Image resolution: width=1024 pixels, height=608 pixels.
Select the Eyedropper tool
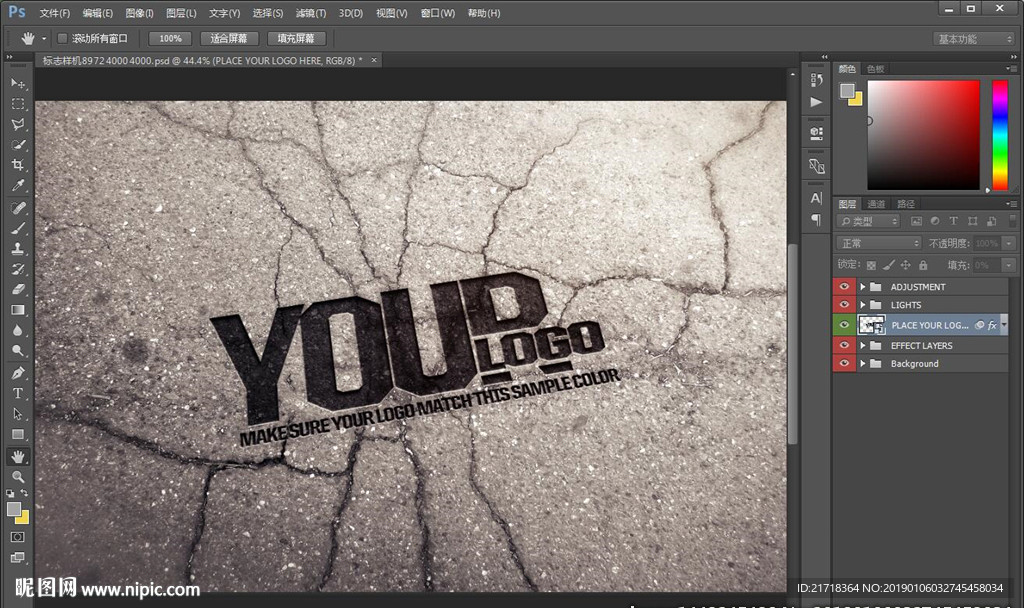[x=18, y=186]
